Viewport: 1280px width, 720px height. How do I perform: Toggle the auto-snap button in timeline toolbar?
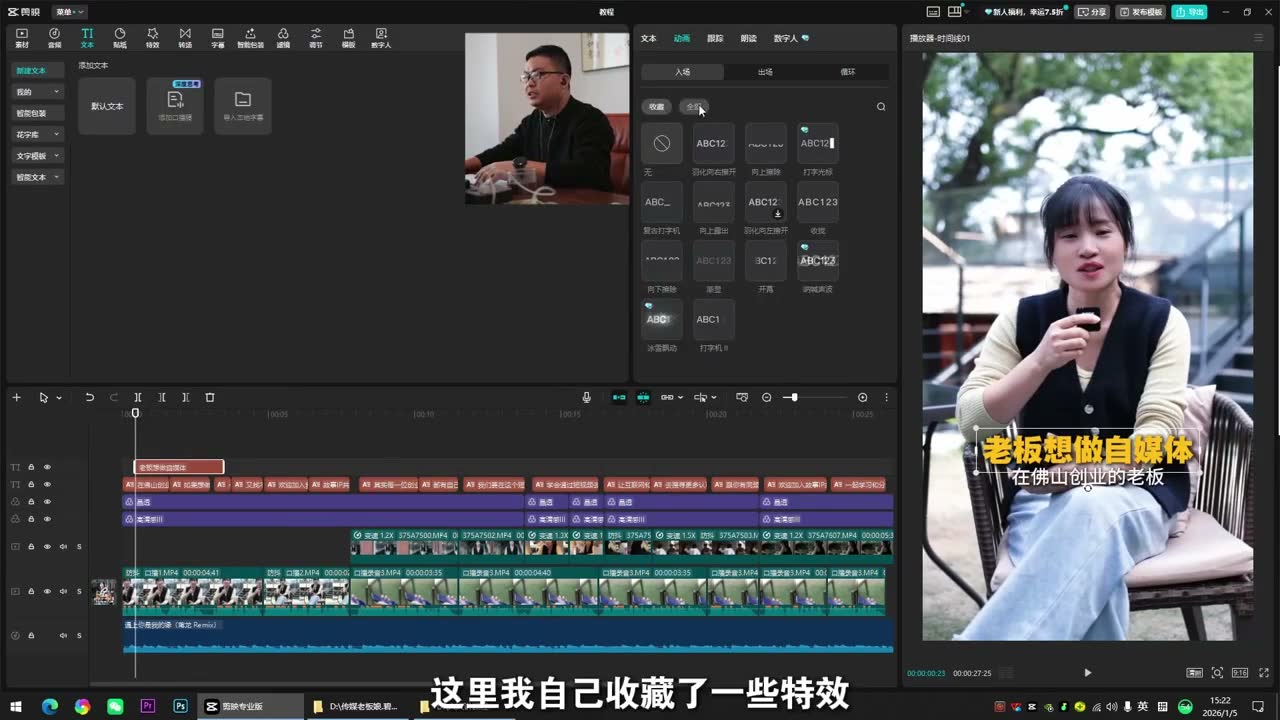click(643, 397)
